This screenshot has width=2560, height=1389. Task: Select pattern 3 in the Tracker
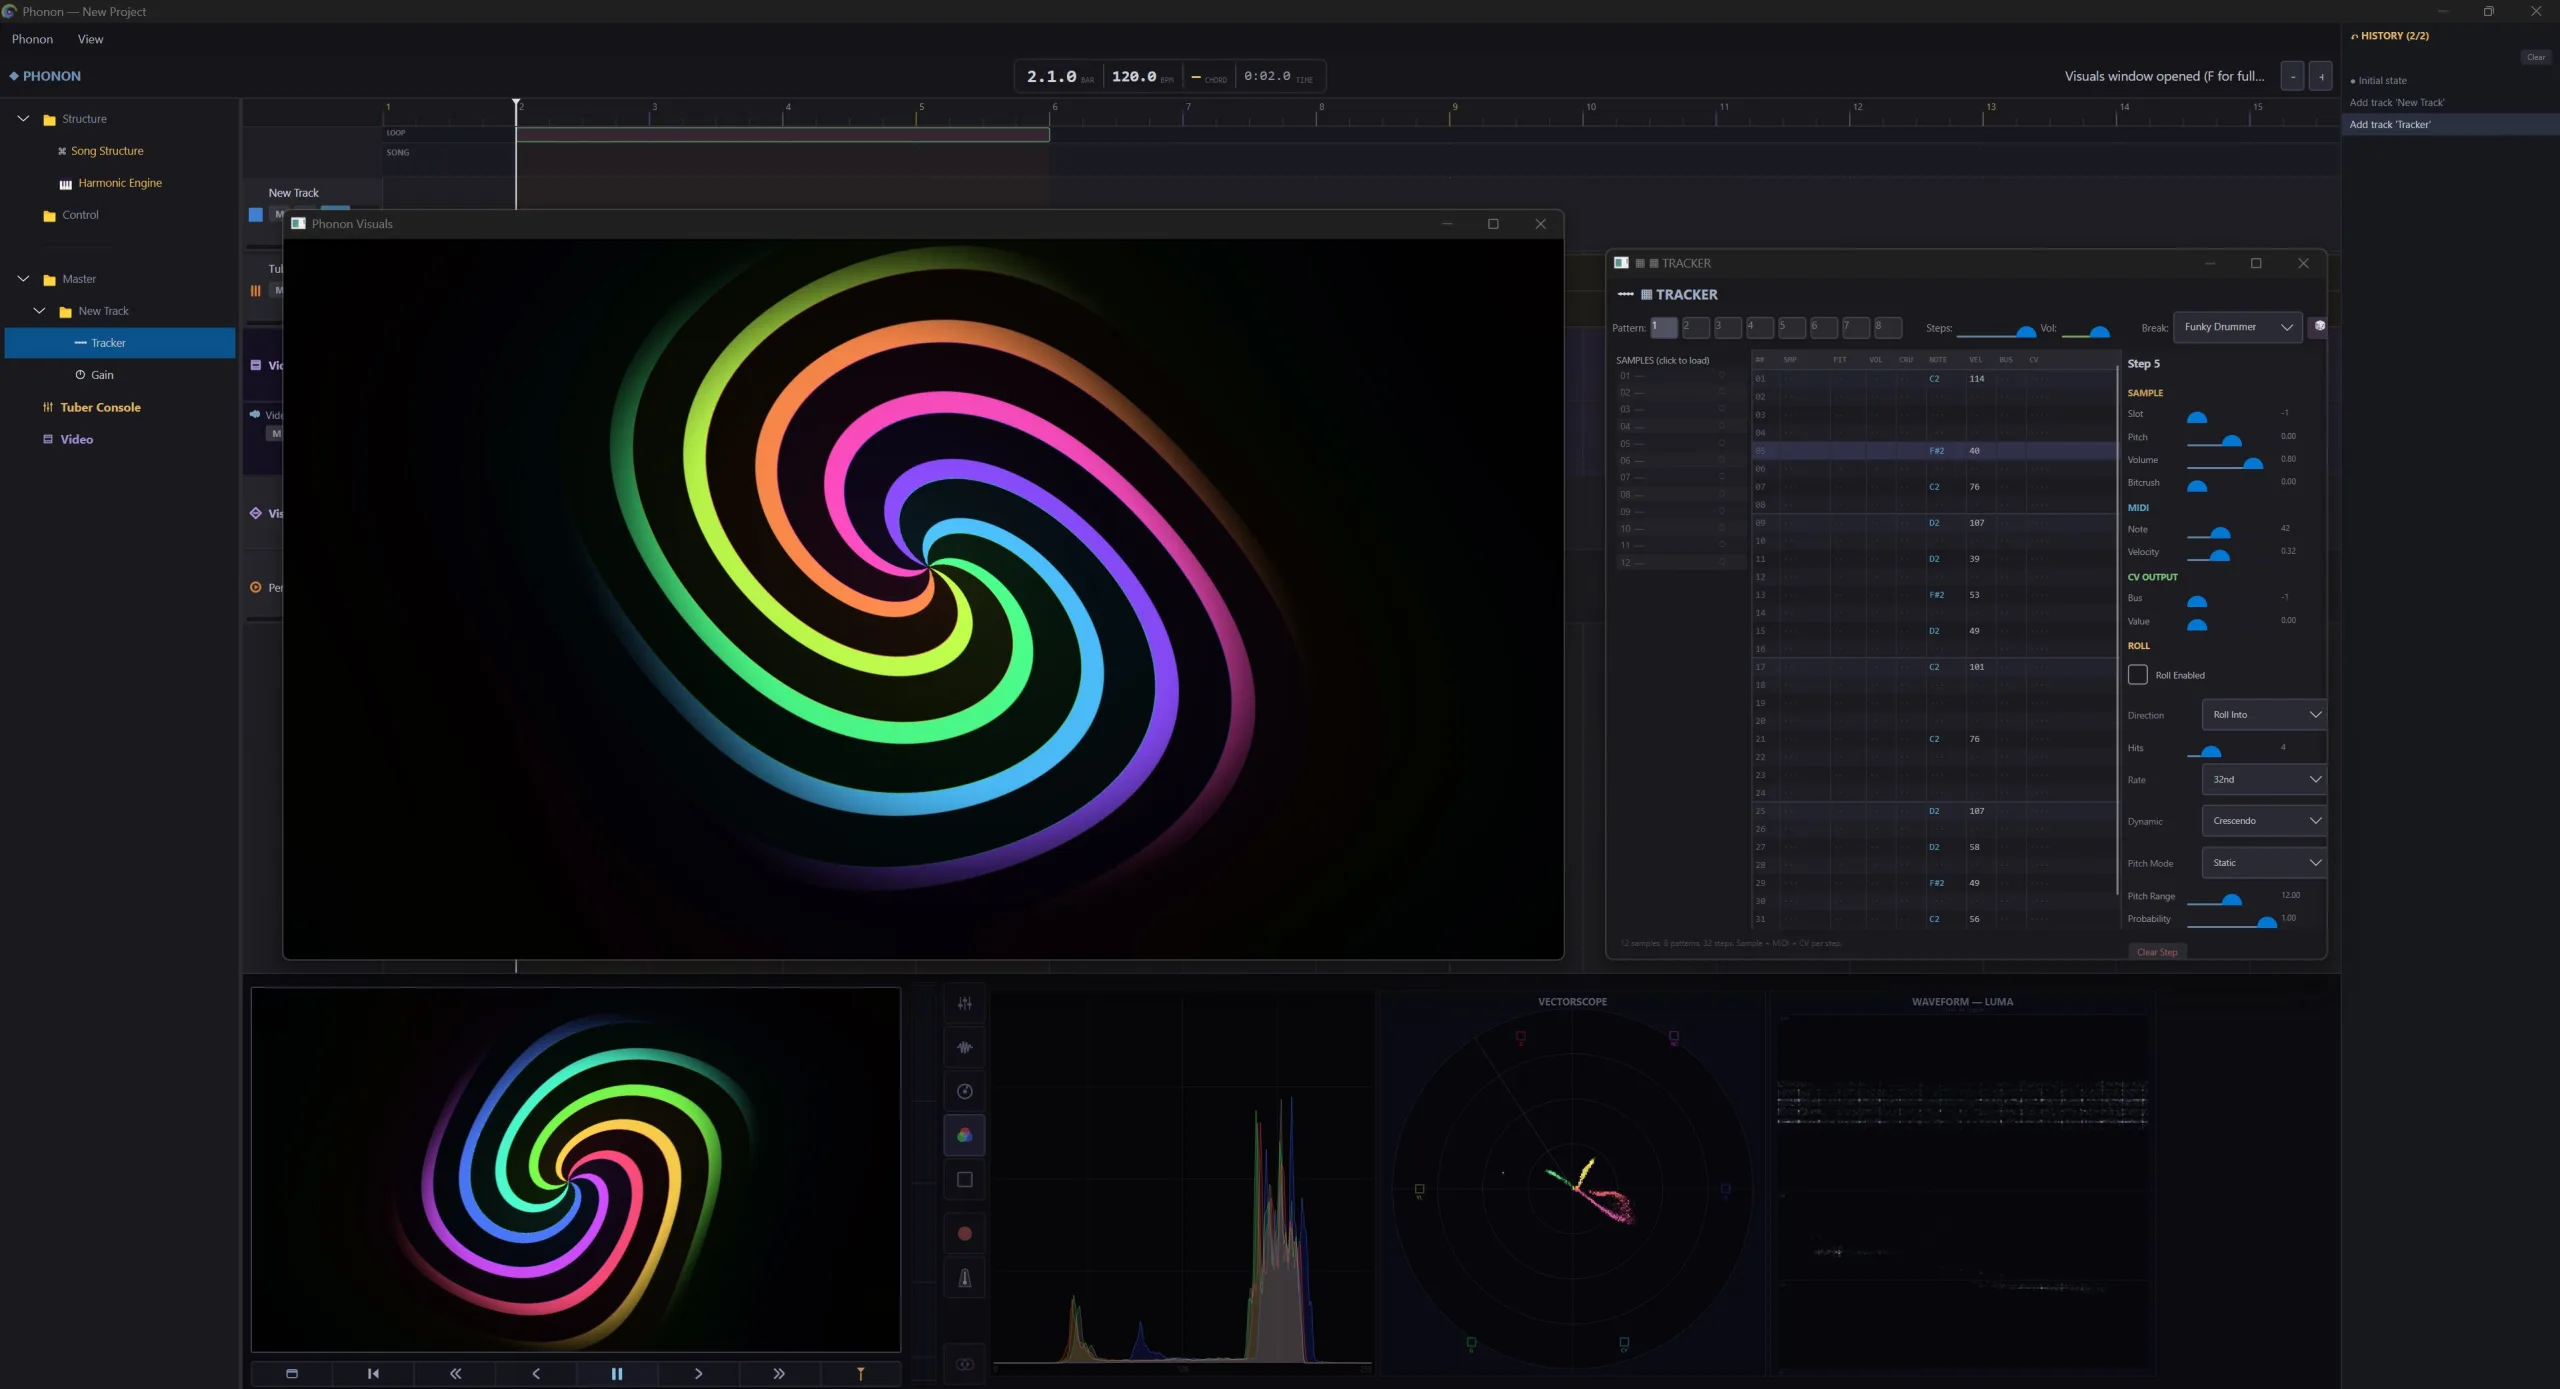[1727, 327]
